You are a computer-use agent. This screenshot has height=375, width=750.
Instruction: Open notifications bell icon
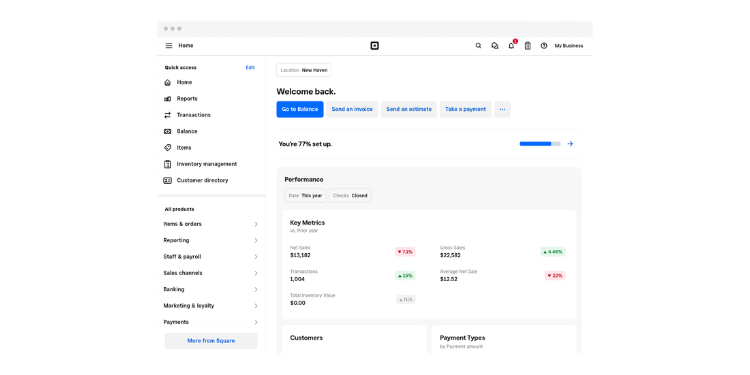[511, 46]
